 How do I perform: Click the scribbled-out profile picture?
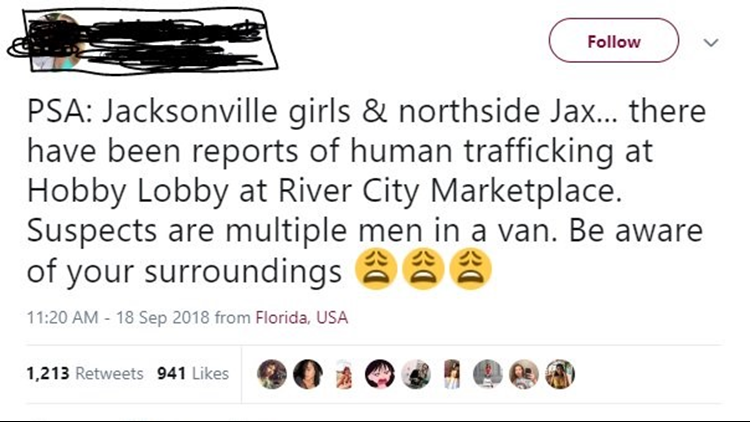(57, 42)
